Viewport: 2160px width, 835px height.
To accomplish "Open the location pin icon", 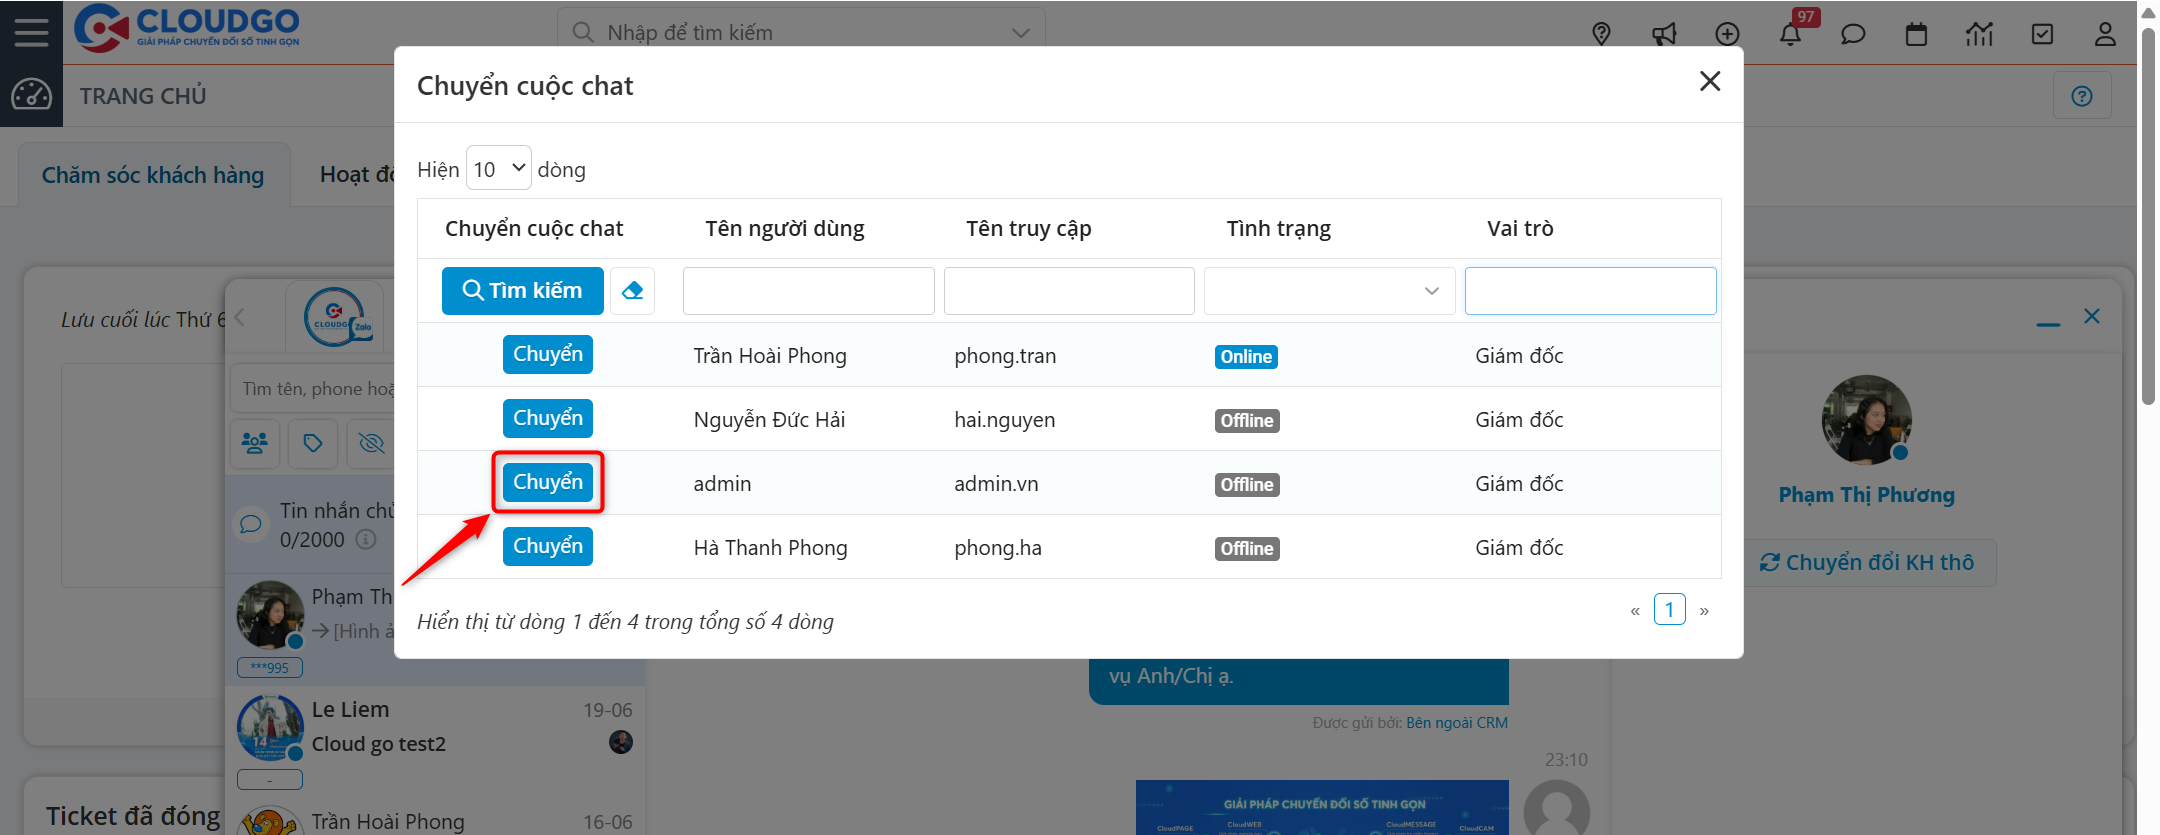I will pyautogui.click(x=1601, y=34).
